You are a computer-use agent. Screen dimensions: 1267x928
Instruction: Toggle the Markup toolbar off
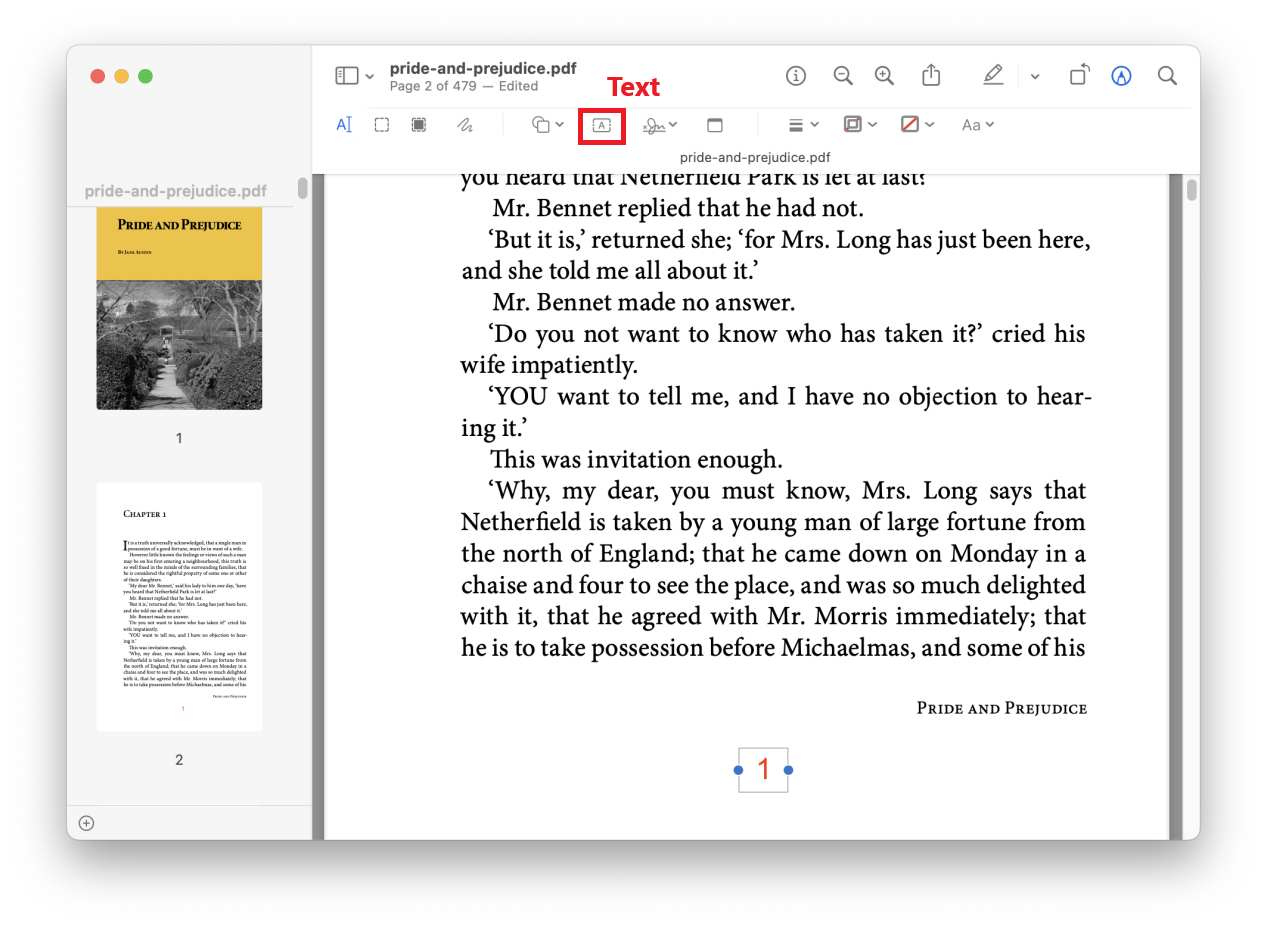pos(993,75)
